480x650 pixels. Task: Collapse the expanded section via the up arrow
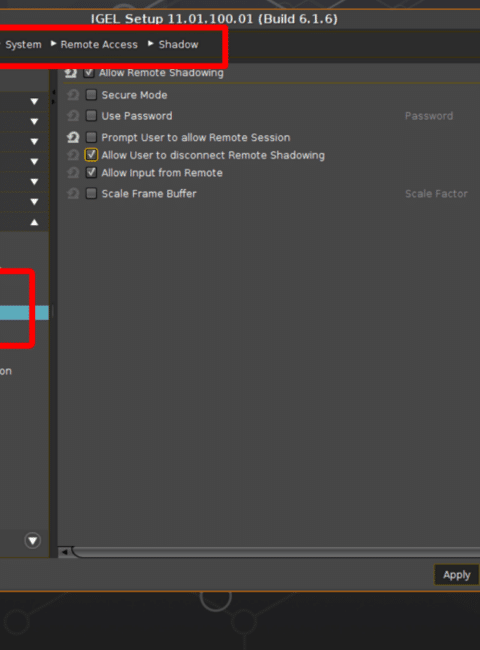point(34,222)
